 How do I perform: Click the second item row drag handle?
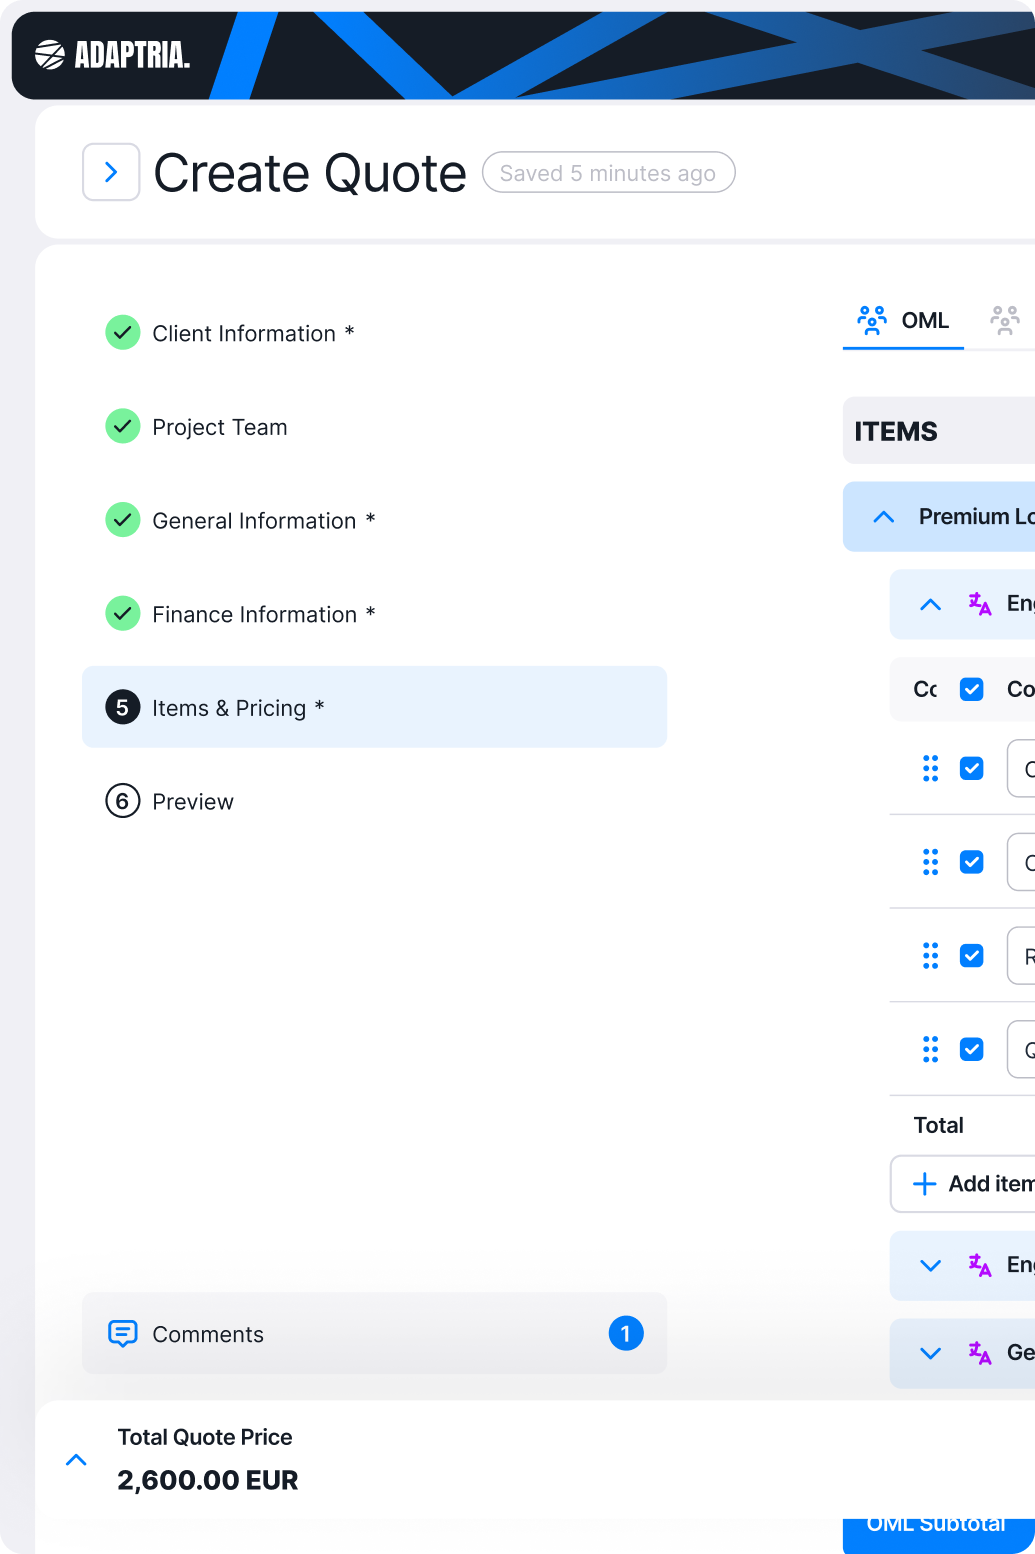(x=930, y=862)
